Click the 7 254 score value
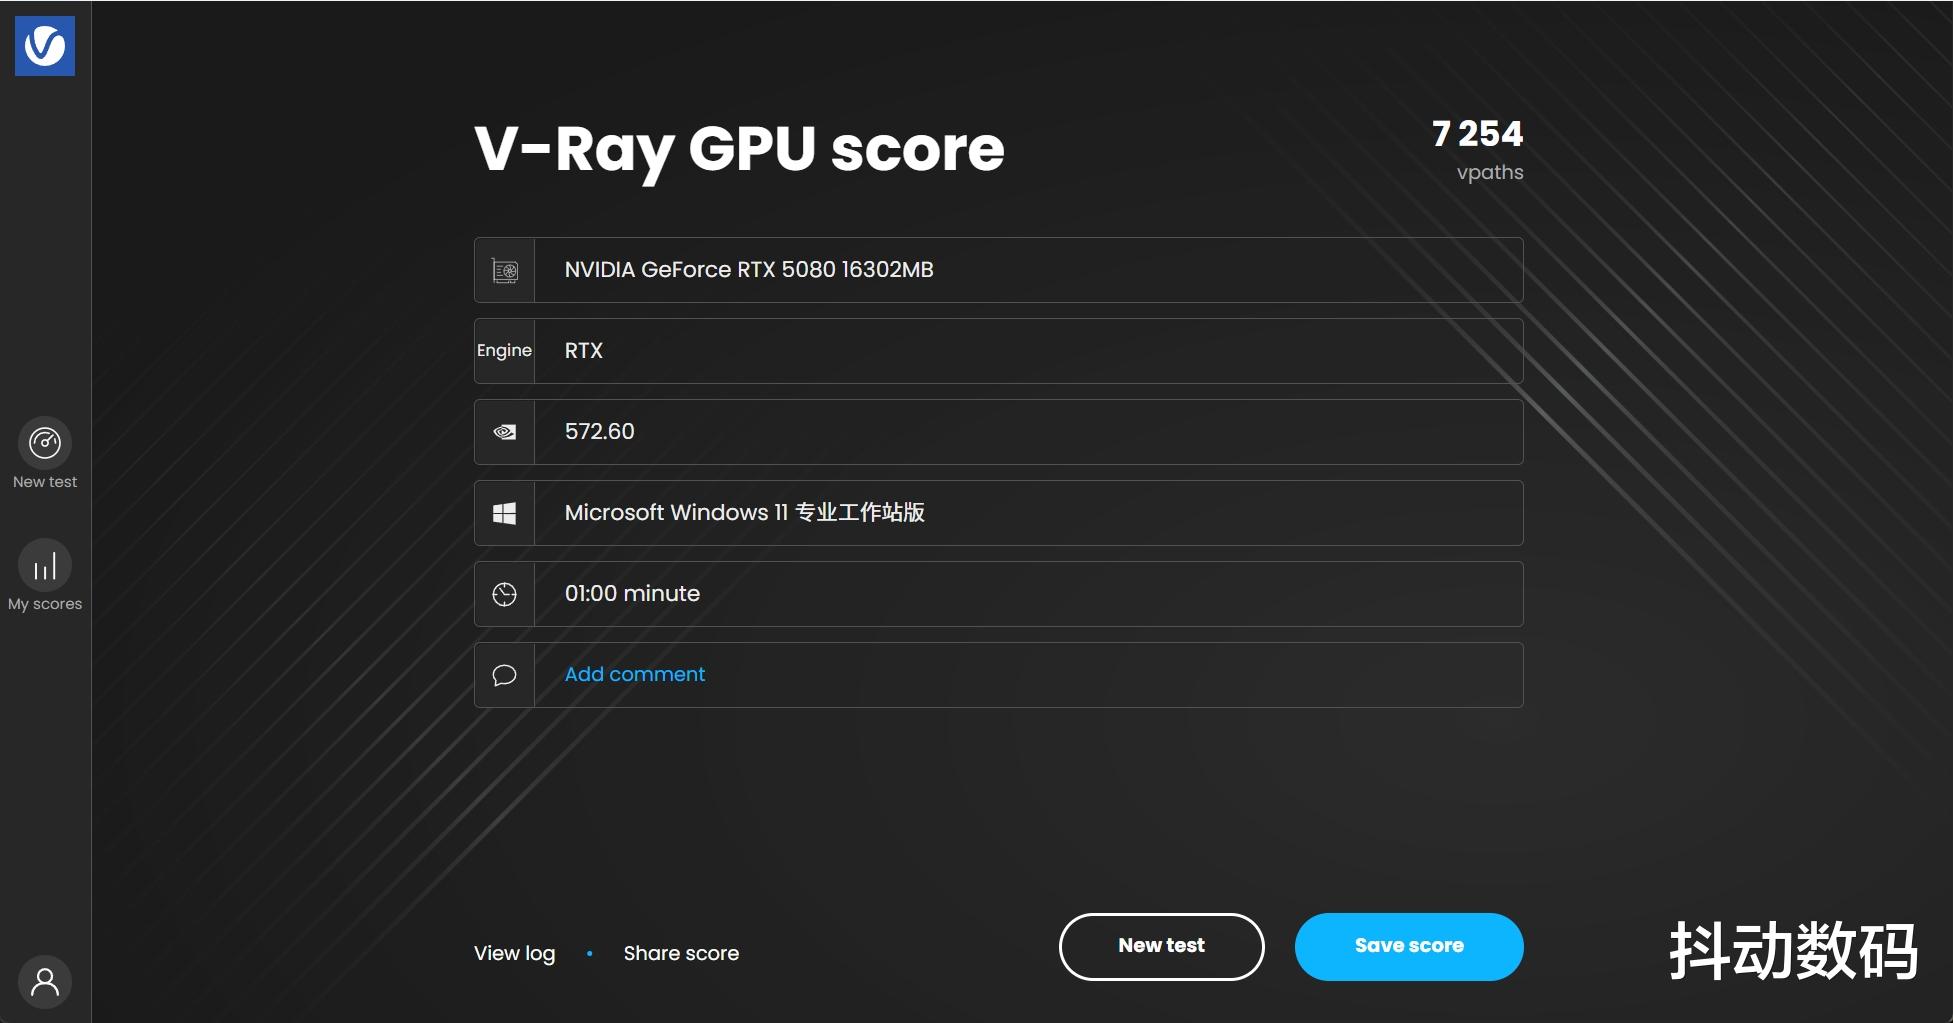The width and height of the screenshot is (1953, 1023). click(1477, 134)
